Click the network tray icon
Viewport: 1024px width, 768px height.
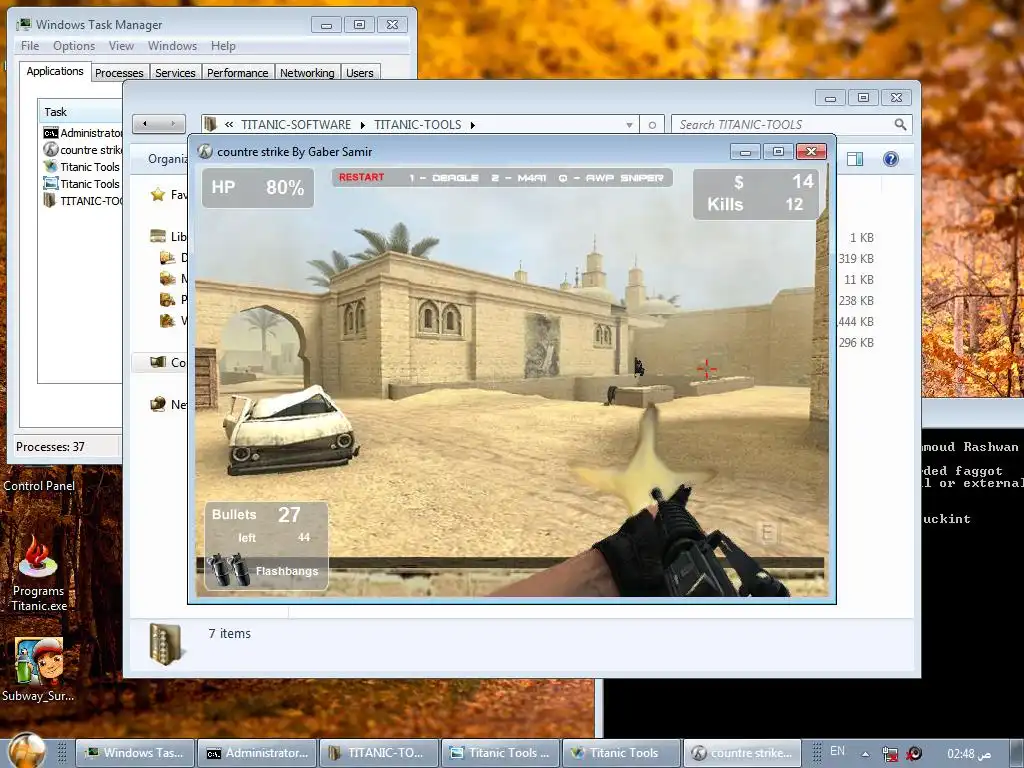point(889,754)
